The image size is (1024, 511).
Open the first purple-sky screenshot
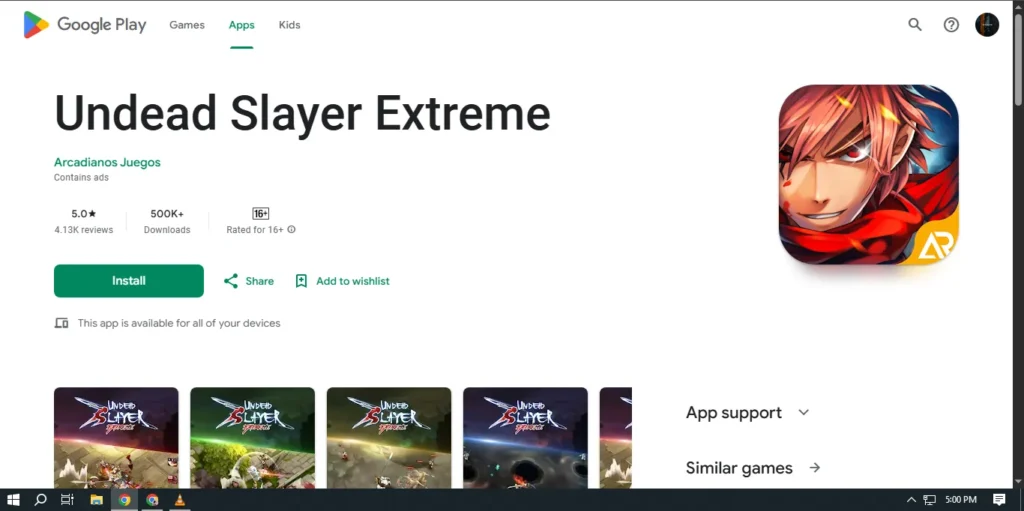[x=116, y=438]
